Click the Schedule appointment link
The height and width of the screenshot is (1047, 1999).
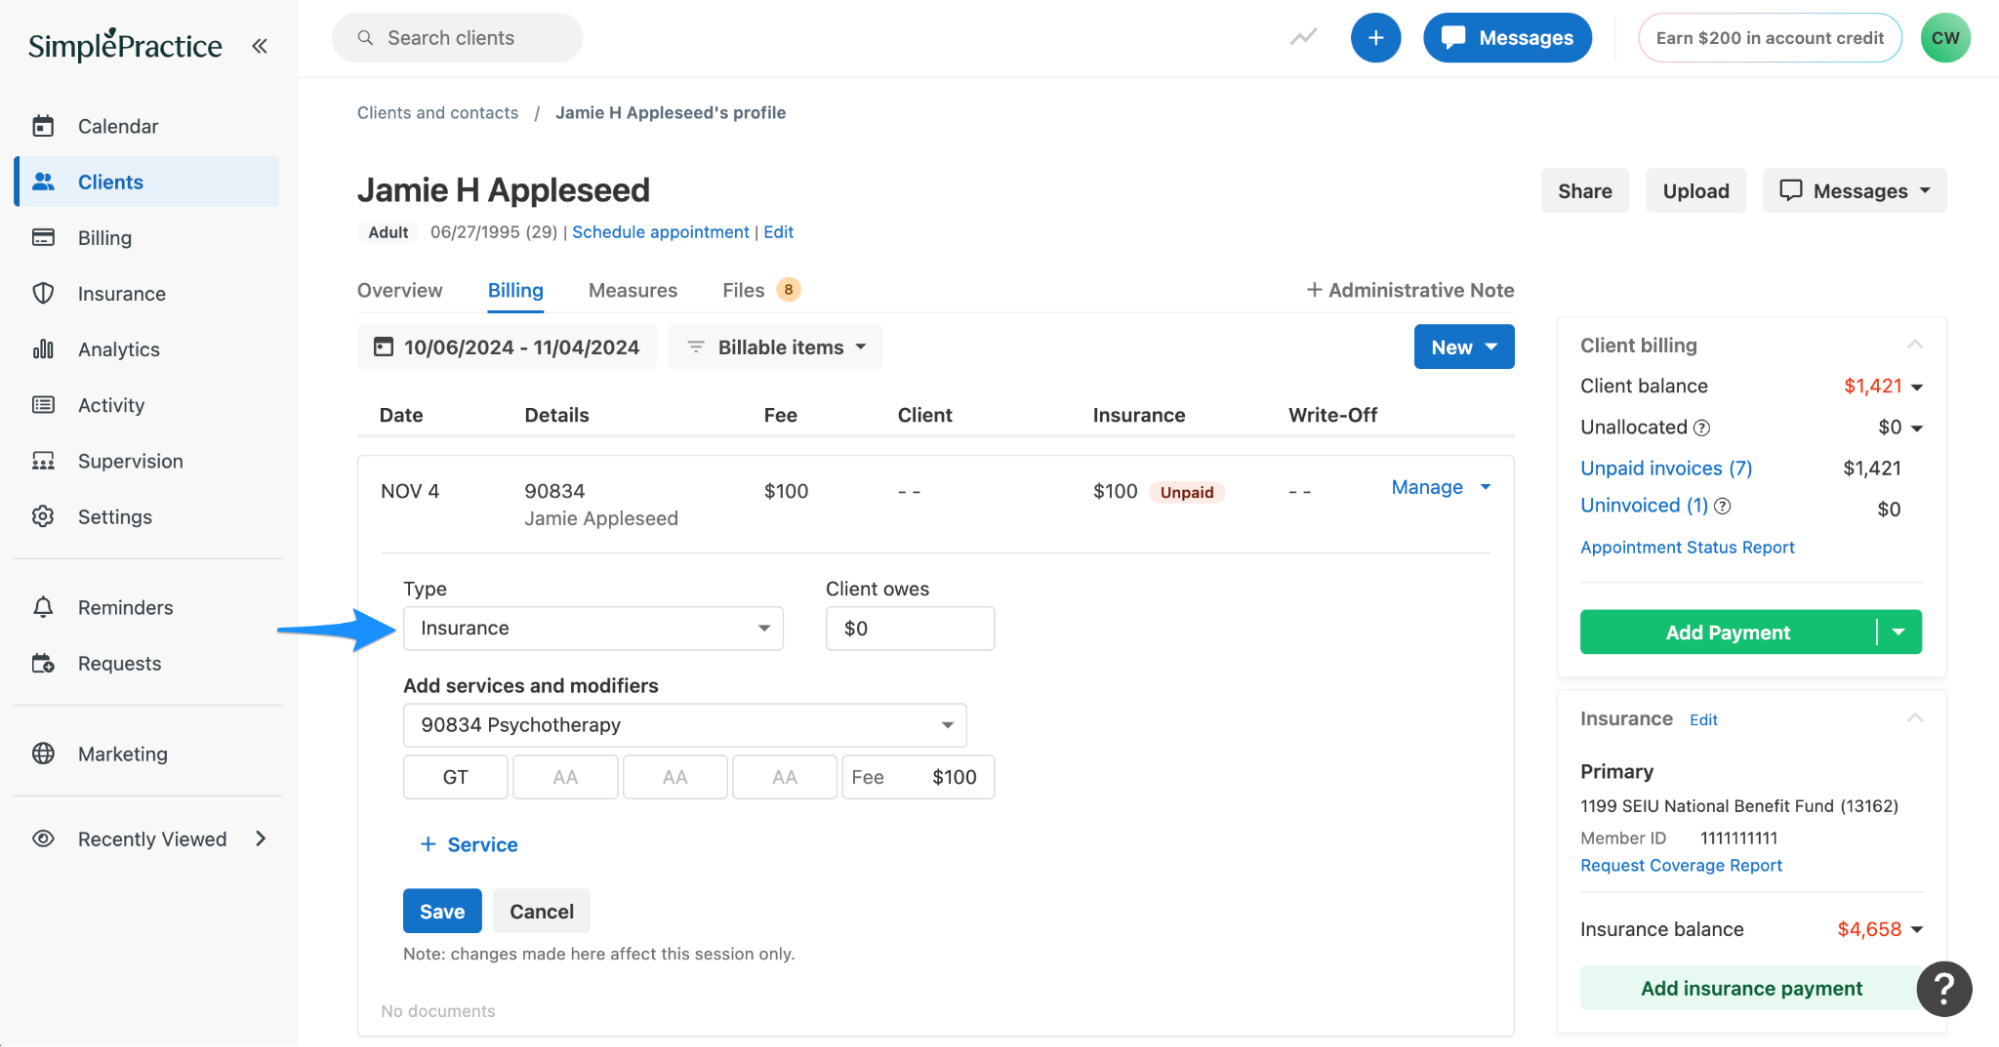660,232
